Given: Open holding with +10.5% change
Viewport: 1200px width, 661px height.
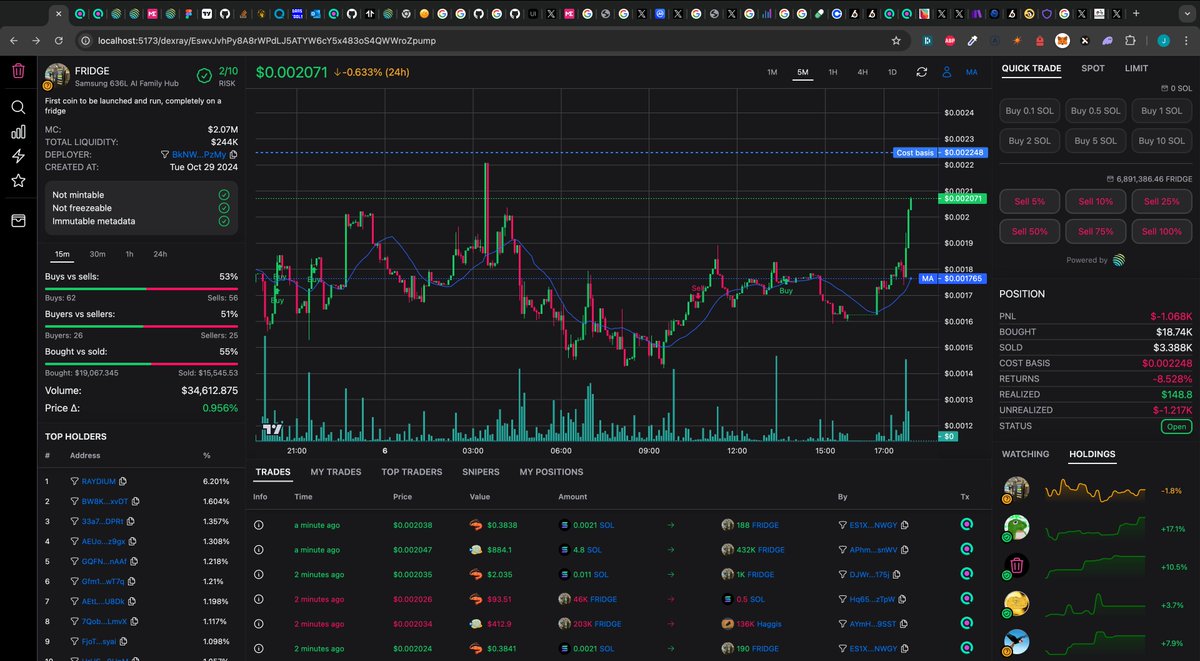Looking at the screenshot, I should tap(1097, 566).
